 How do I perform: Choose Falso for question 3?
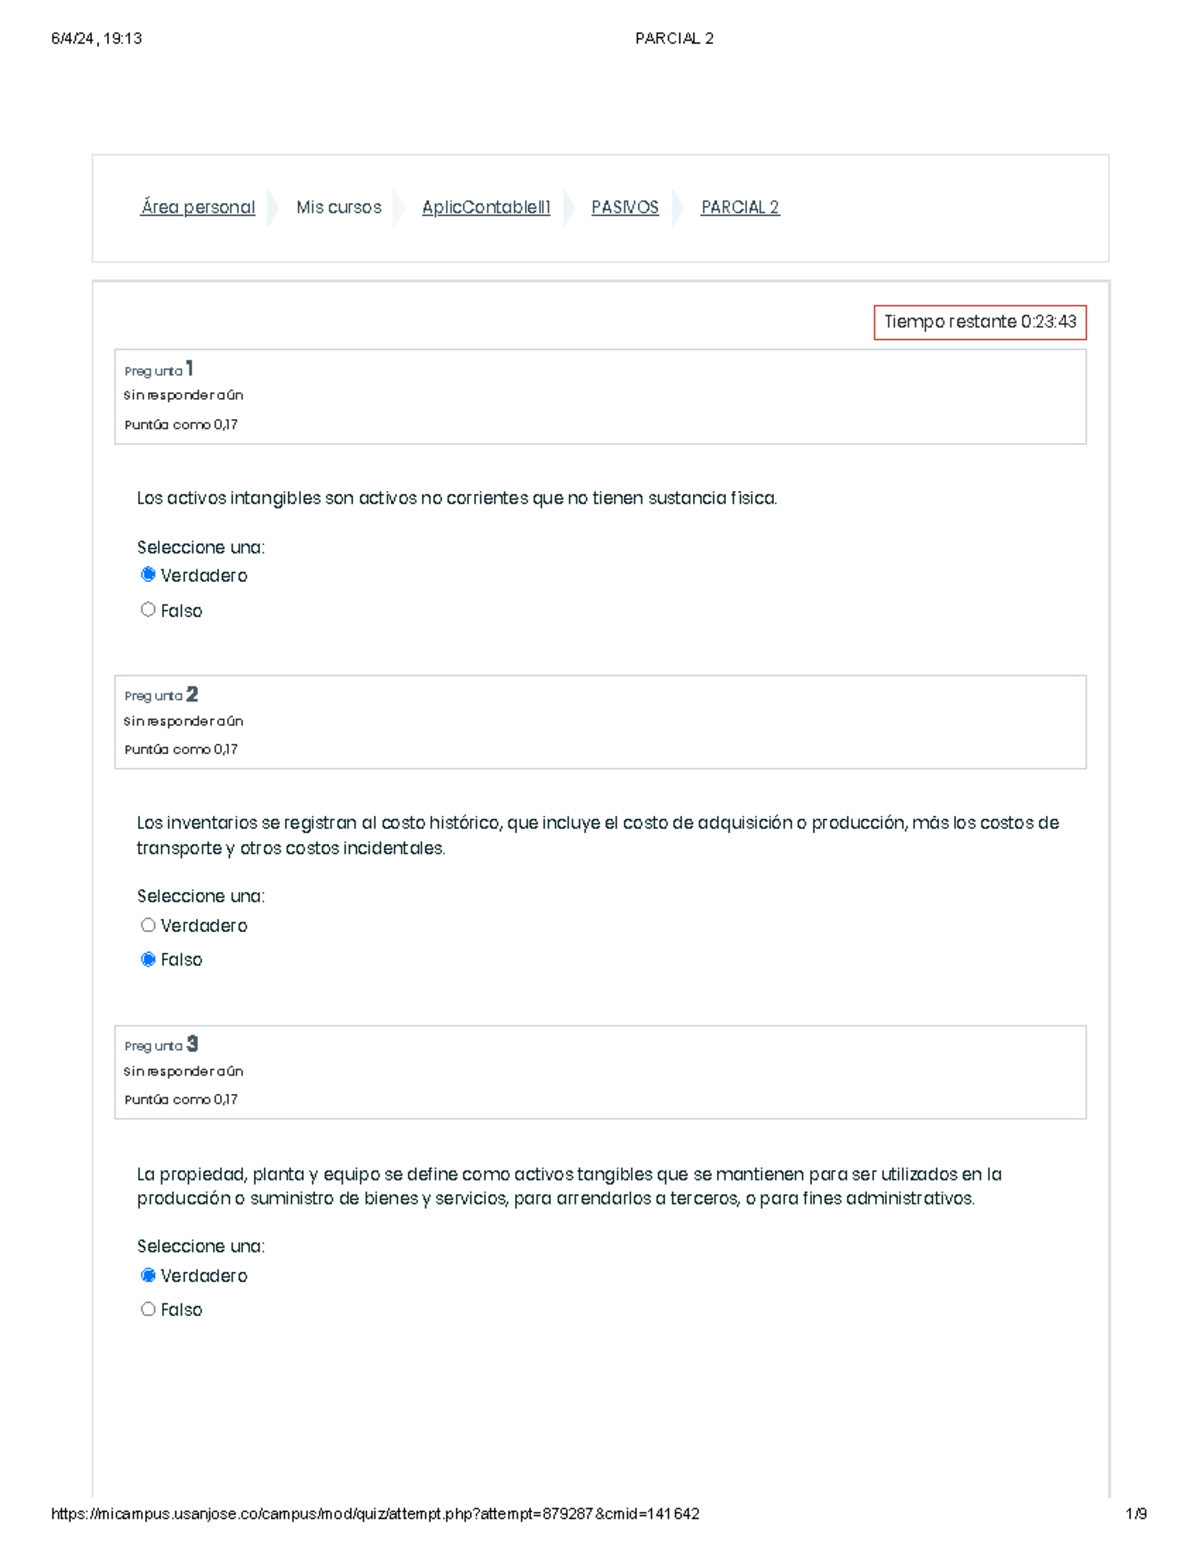point(149,1310)
